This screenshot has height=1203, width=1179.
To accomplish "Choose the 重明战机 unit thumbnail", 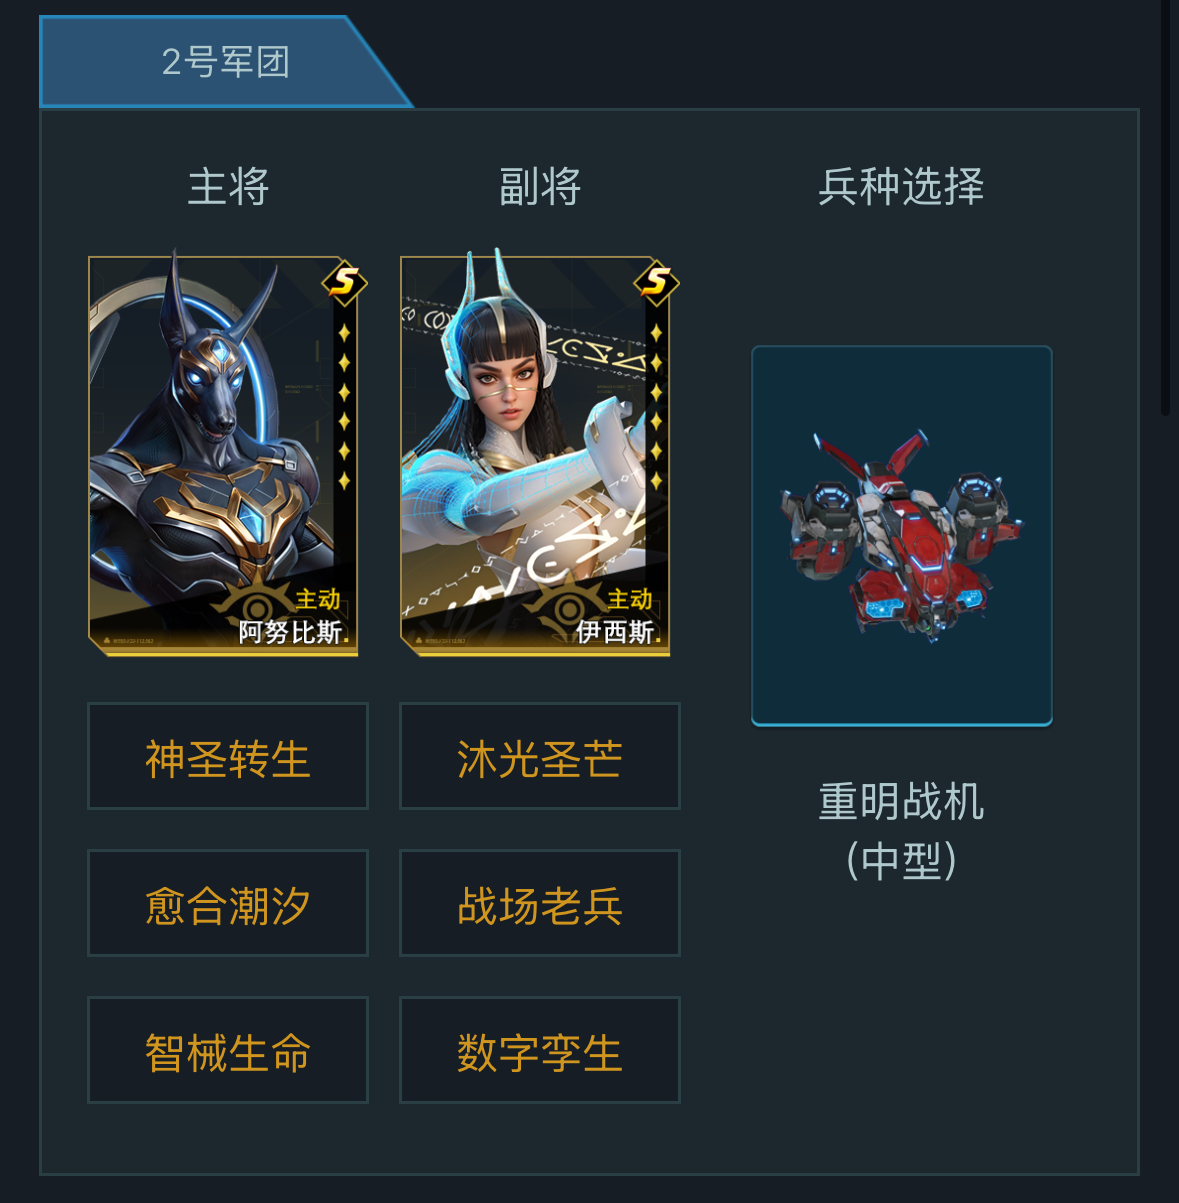I will point(902,535).
